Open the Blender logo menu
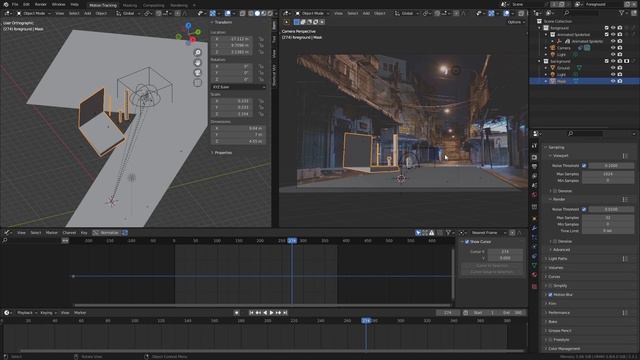 click(6, 4)
